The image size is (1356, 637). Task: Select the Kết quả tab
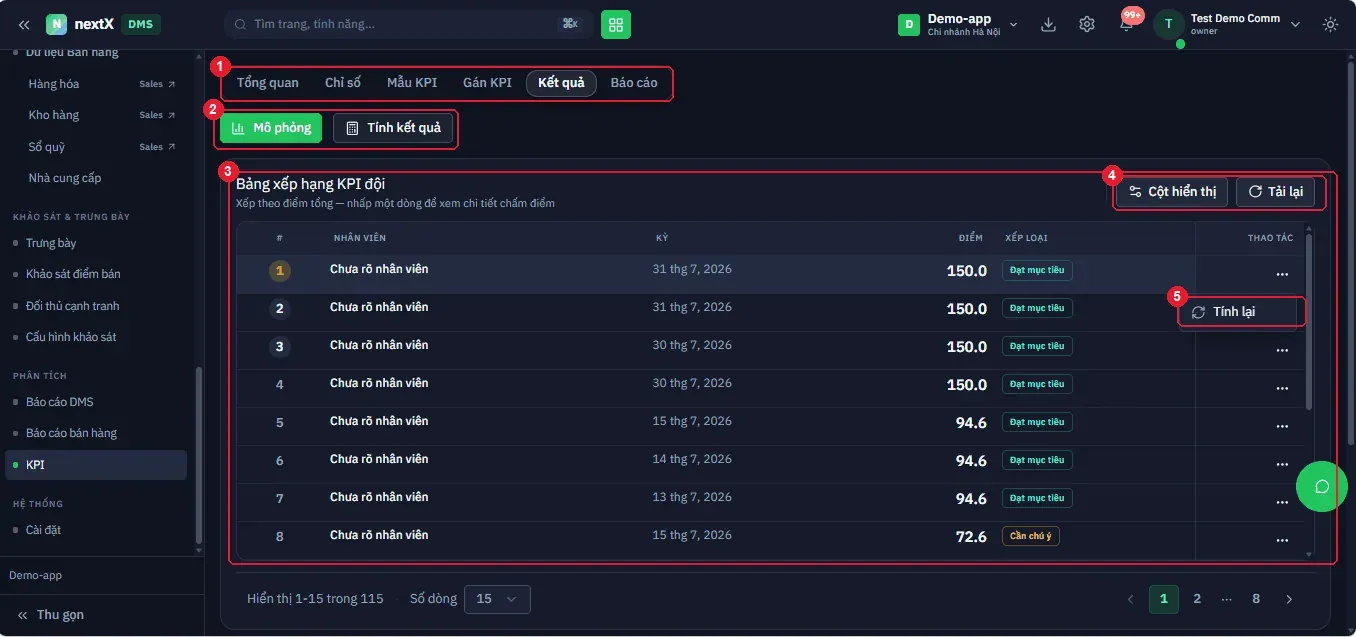click(561, 83)
